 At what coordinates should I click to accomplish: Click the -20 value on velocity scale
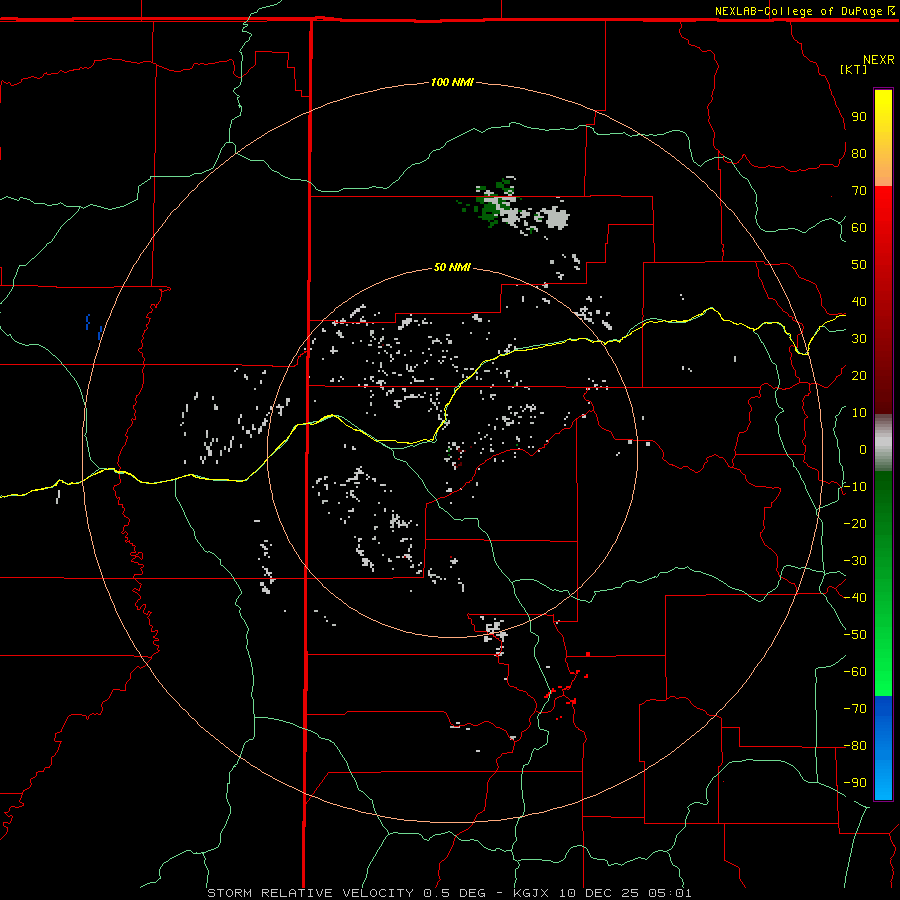click(855, 523)
